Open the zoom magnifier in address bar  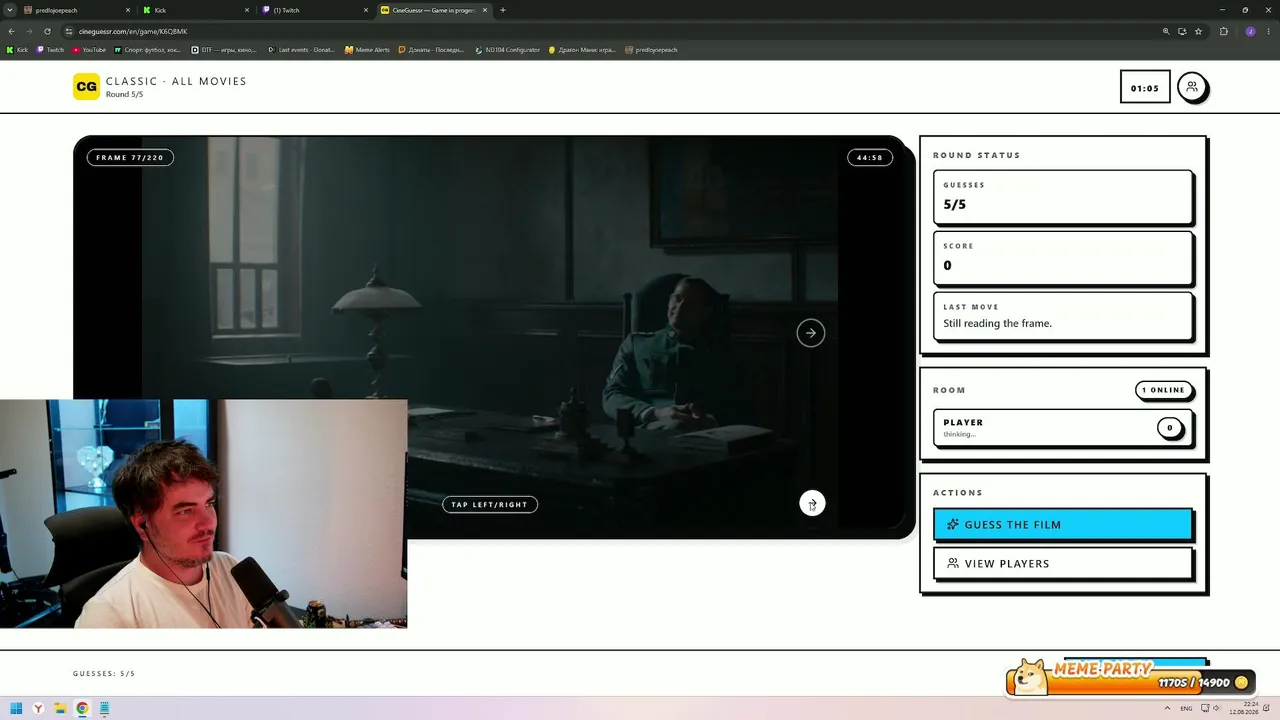tap(1166, 31)
